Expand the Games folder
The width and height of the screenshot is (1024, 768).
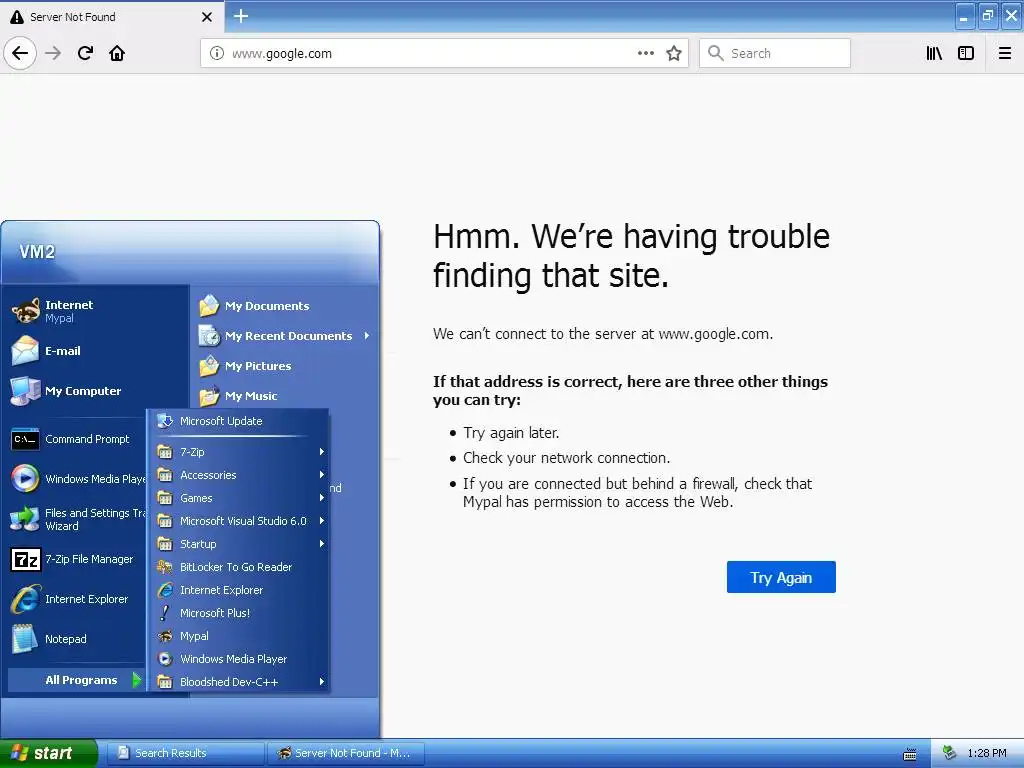(x=239, y=498)
